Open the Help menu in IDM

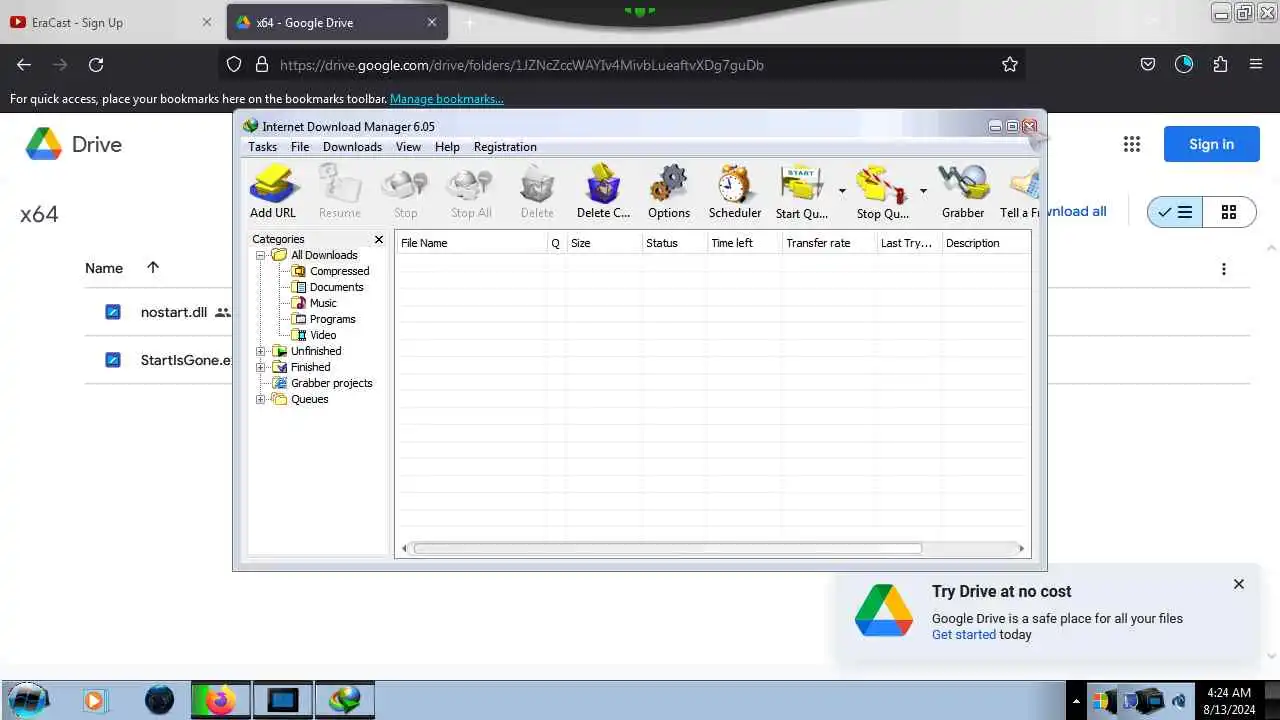447,147
